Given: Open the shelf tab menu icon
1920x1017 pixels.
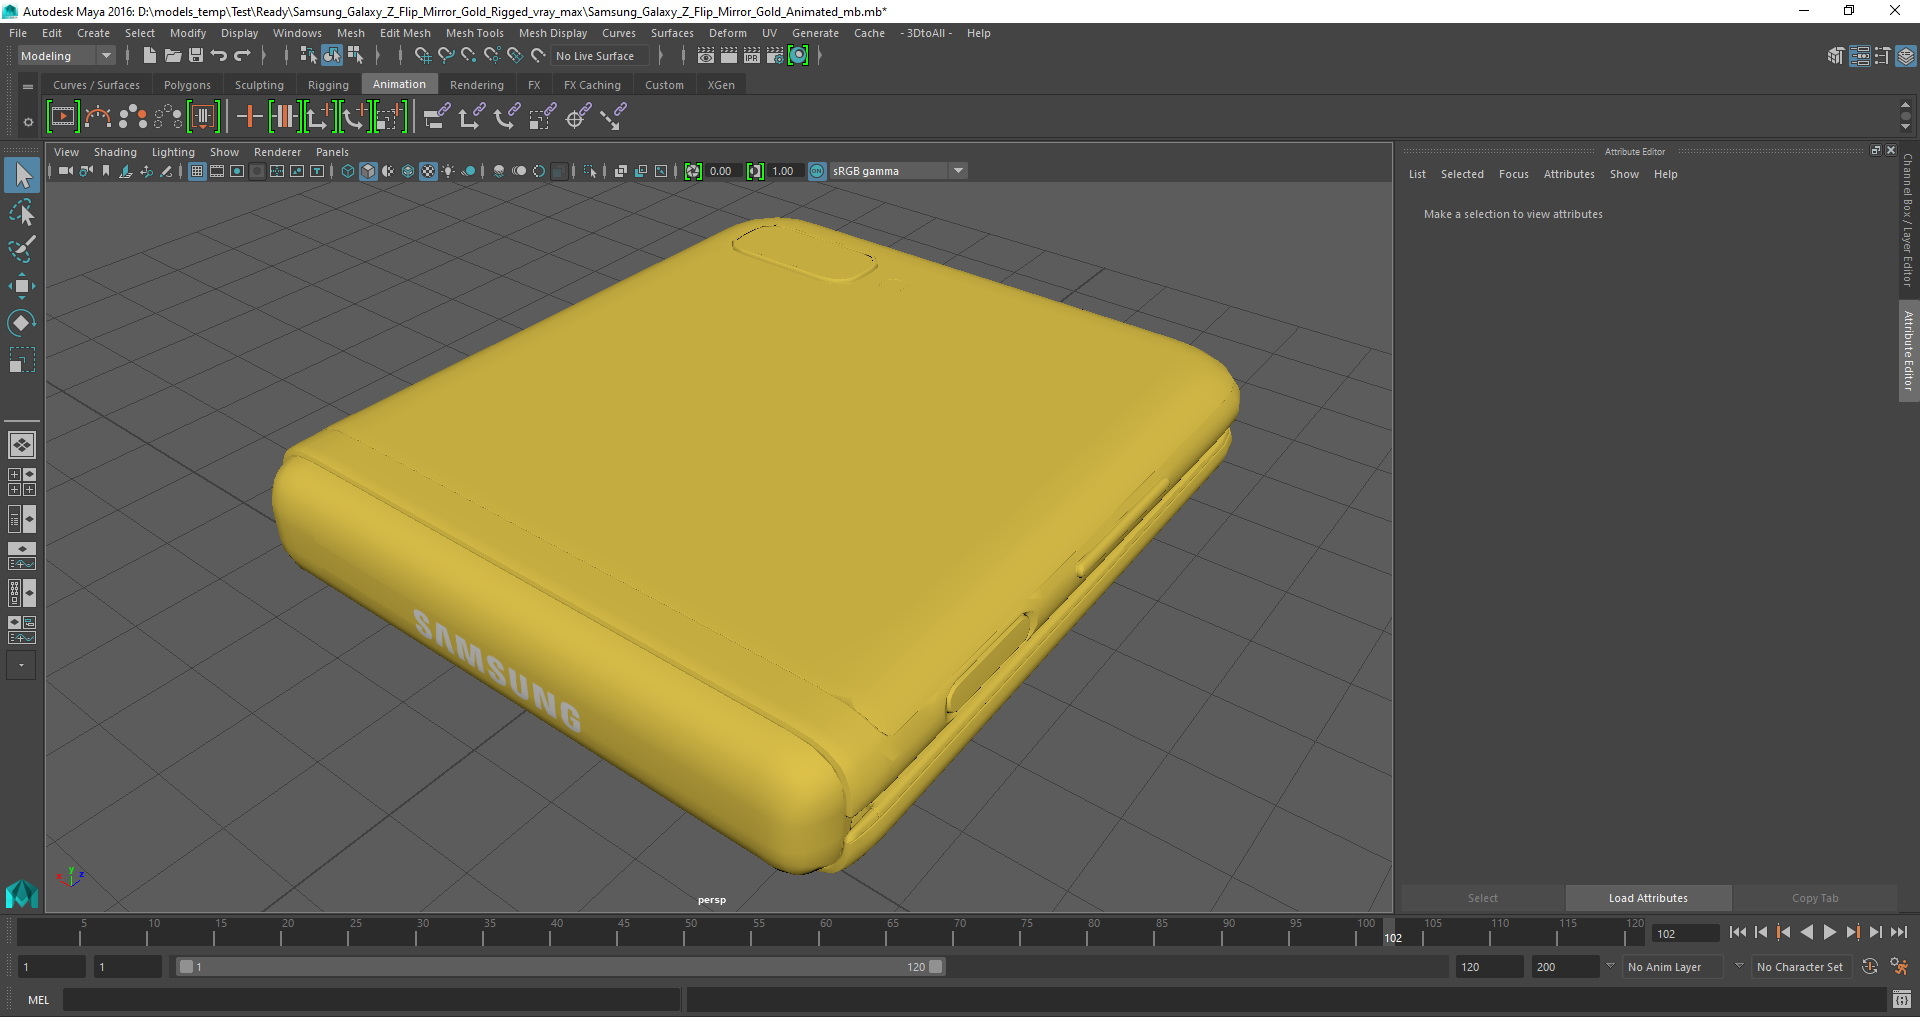Looking at the screenshot, I should (x=28, y=86).
